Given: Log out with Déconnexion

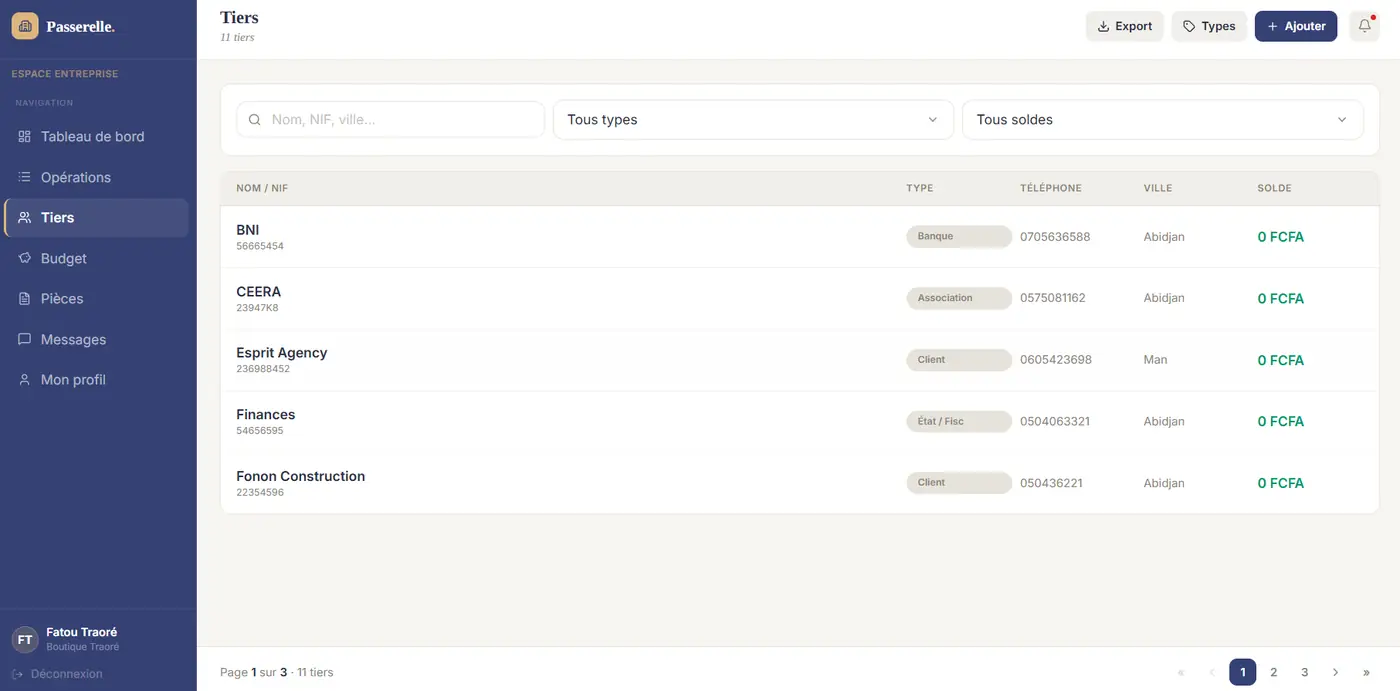Looking at the screenshot, I should 57,674.
